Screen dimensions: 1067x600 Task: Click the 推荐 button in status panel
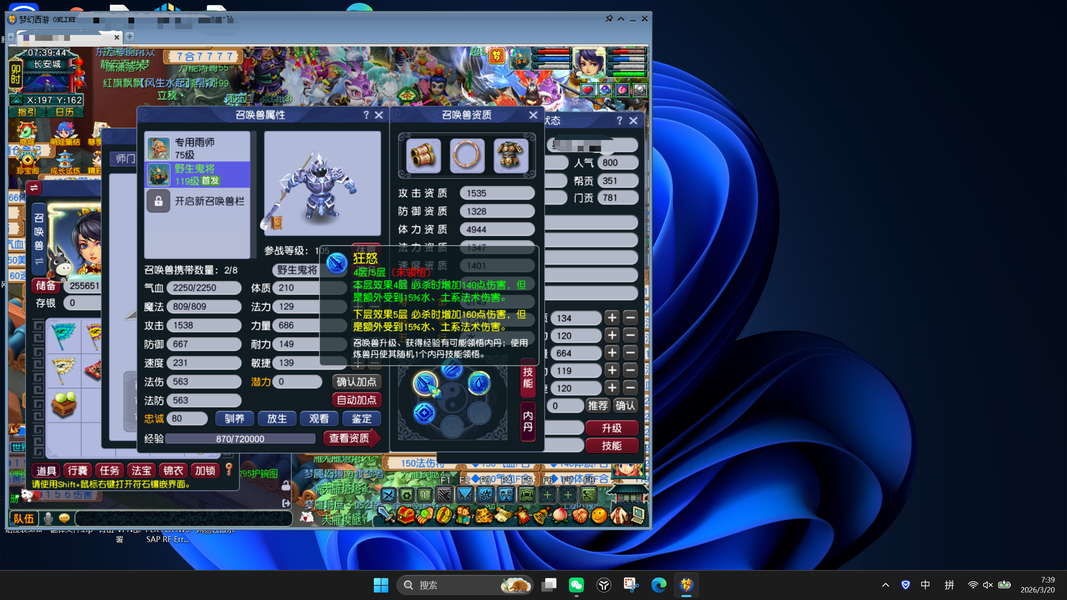point(597,405)
